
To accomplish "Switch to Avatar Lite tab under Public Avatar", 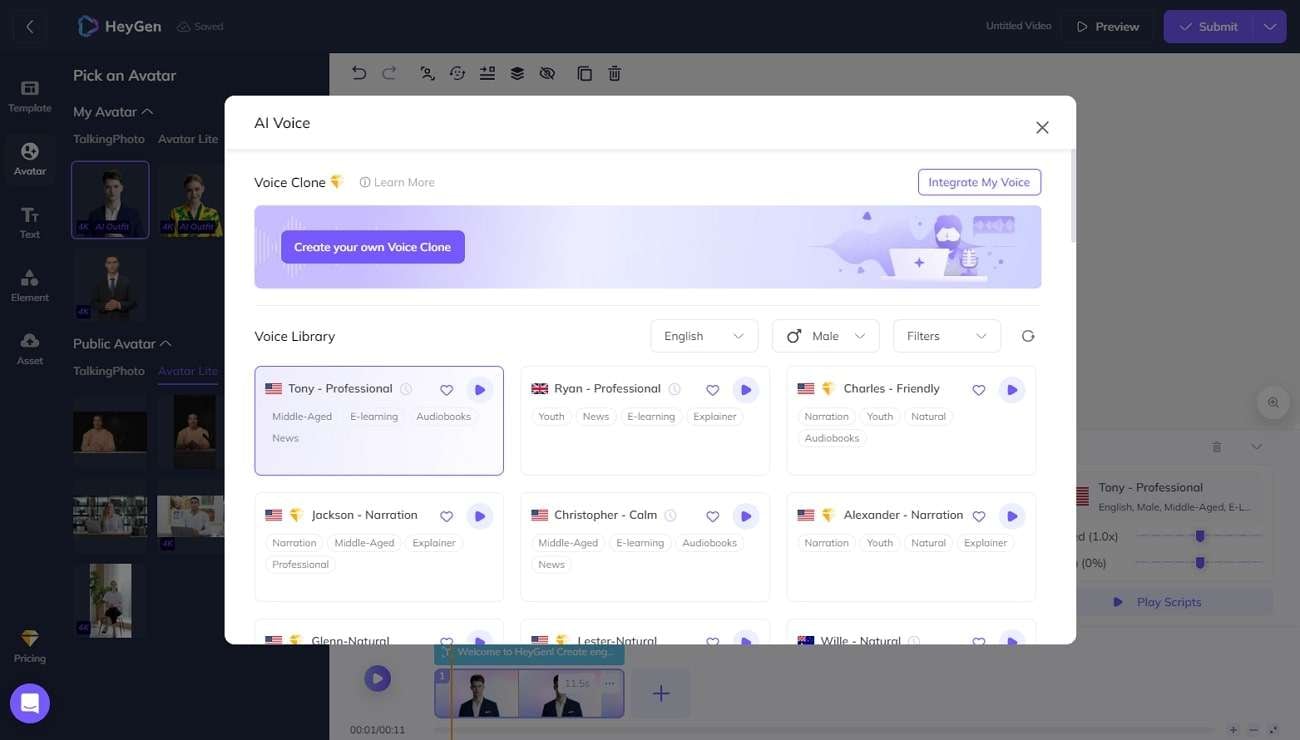I will pos(188,371).
